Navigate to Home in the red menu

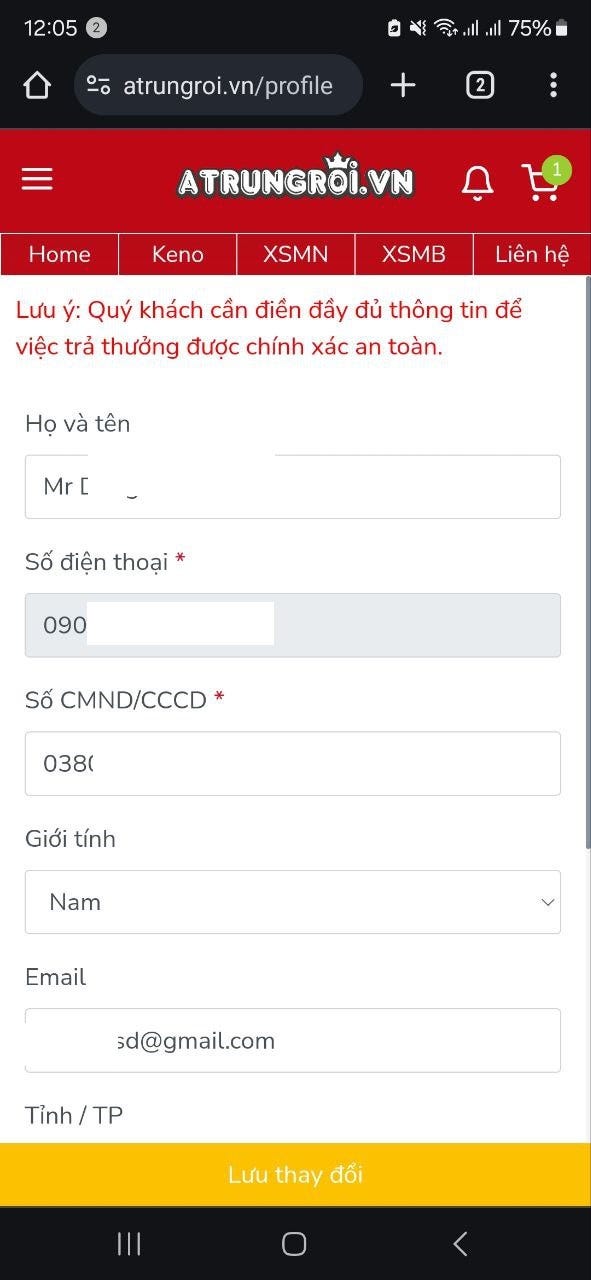(x=59, y=254)
